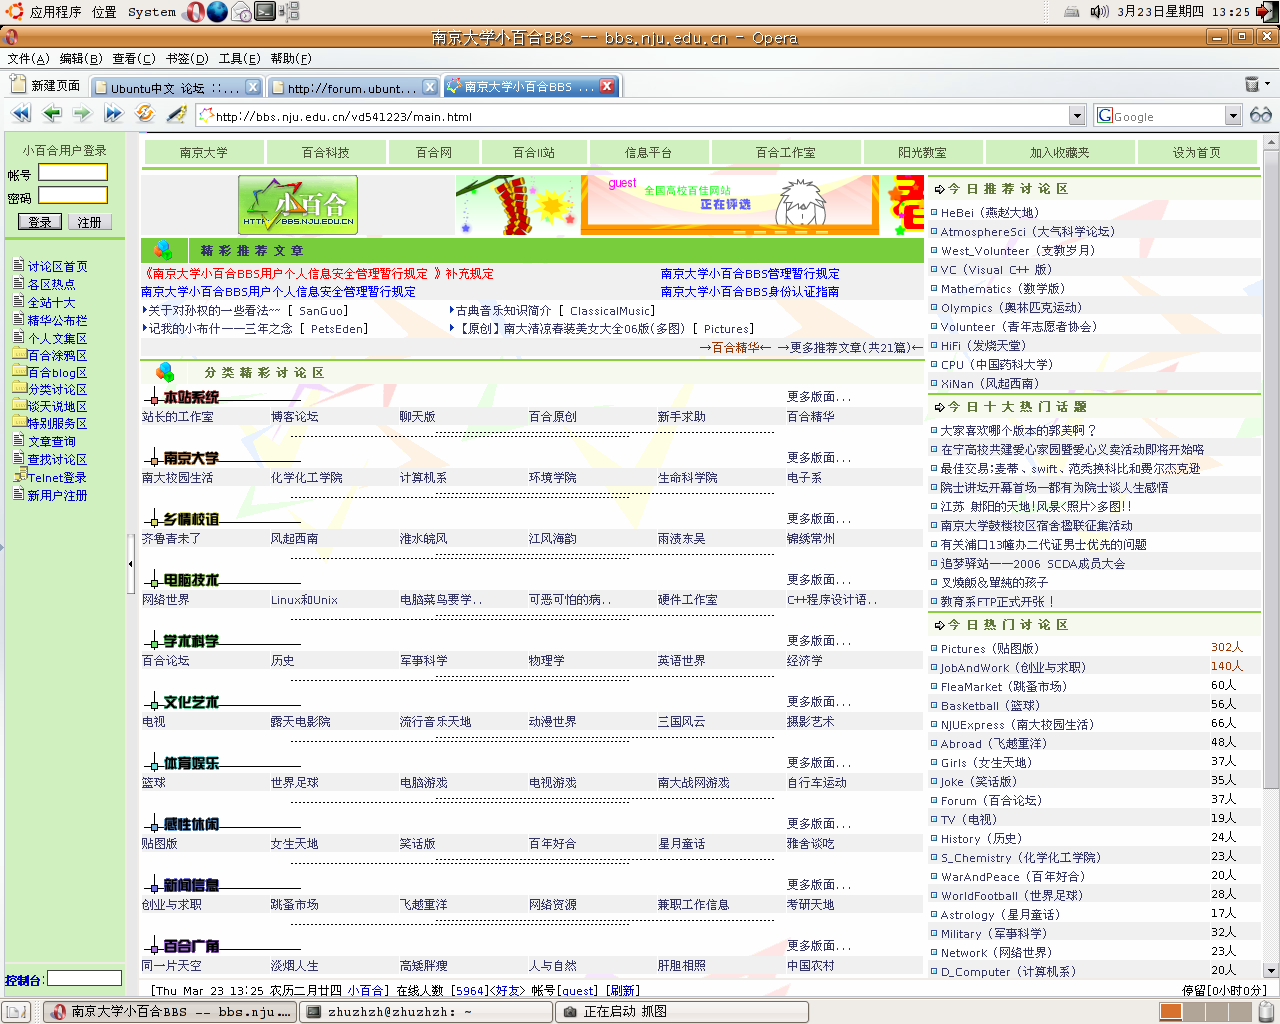The image size is (1280, 1024).
Task: Open the address bar dropdown arrow
Action: pyautogui.click(x=1077, y=116)
